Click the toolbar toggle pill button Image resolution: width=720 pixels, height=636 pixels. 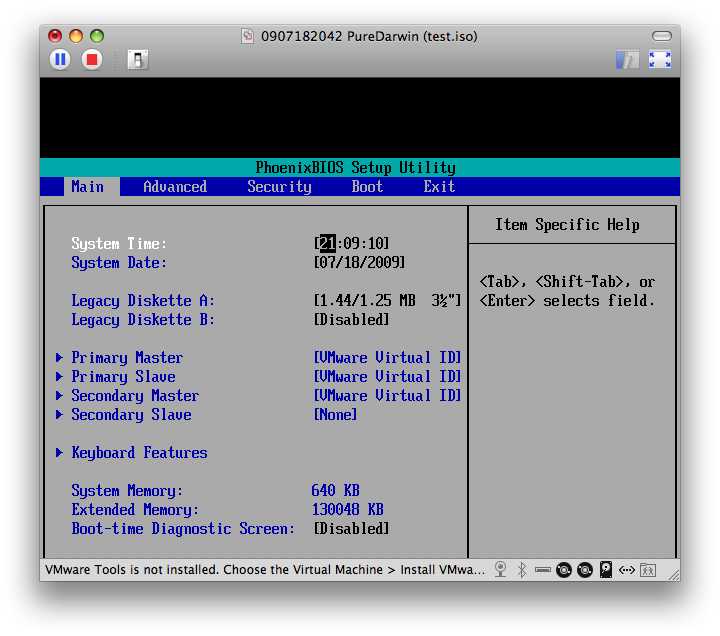click(662, 36)
